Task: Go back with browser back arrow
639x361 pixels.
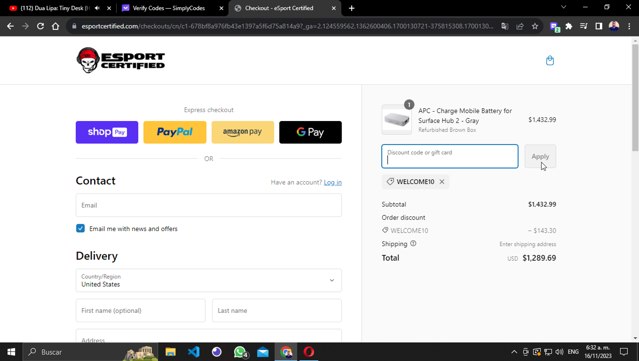Action: [10, 26]
